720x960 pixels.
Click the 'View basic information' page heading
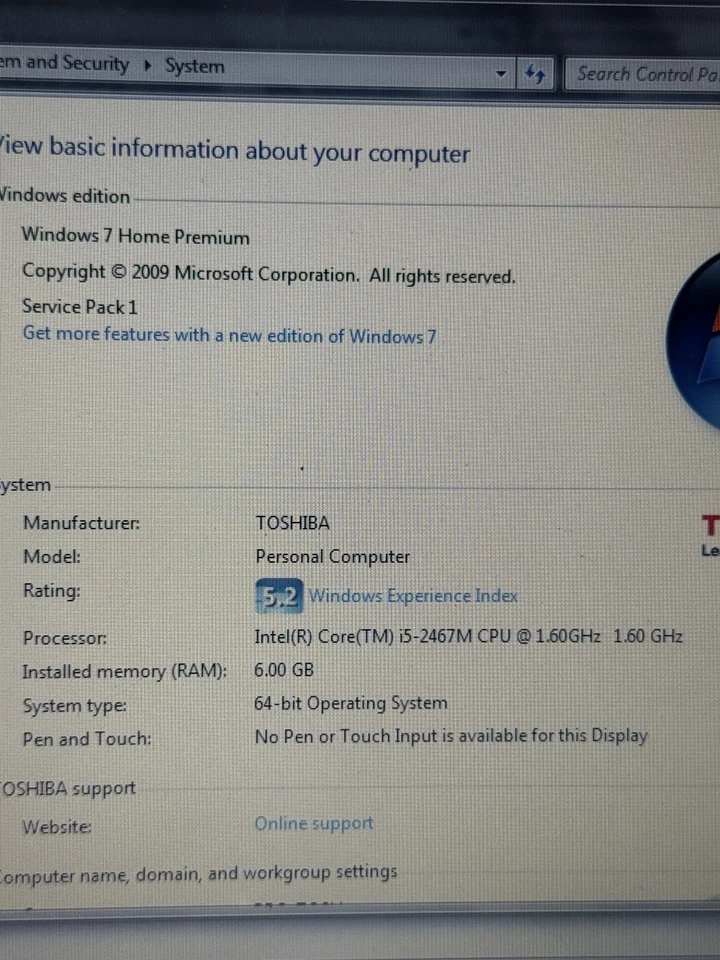234,150
